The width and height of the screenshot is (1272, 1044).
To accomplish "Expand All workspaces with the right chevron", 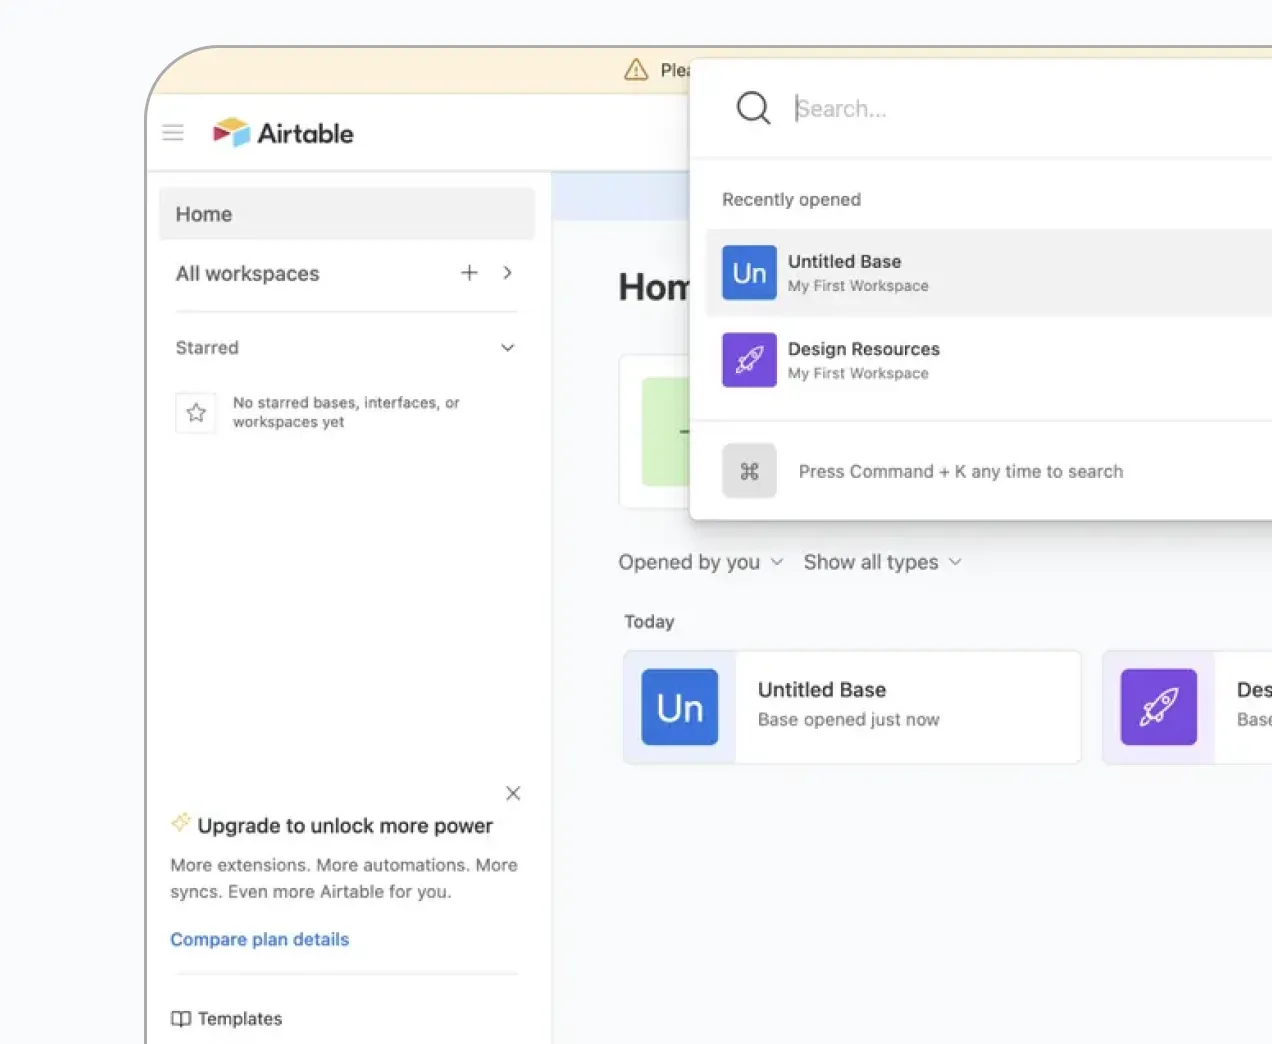I will (x=508, y=273).
